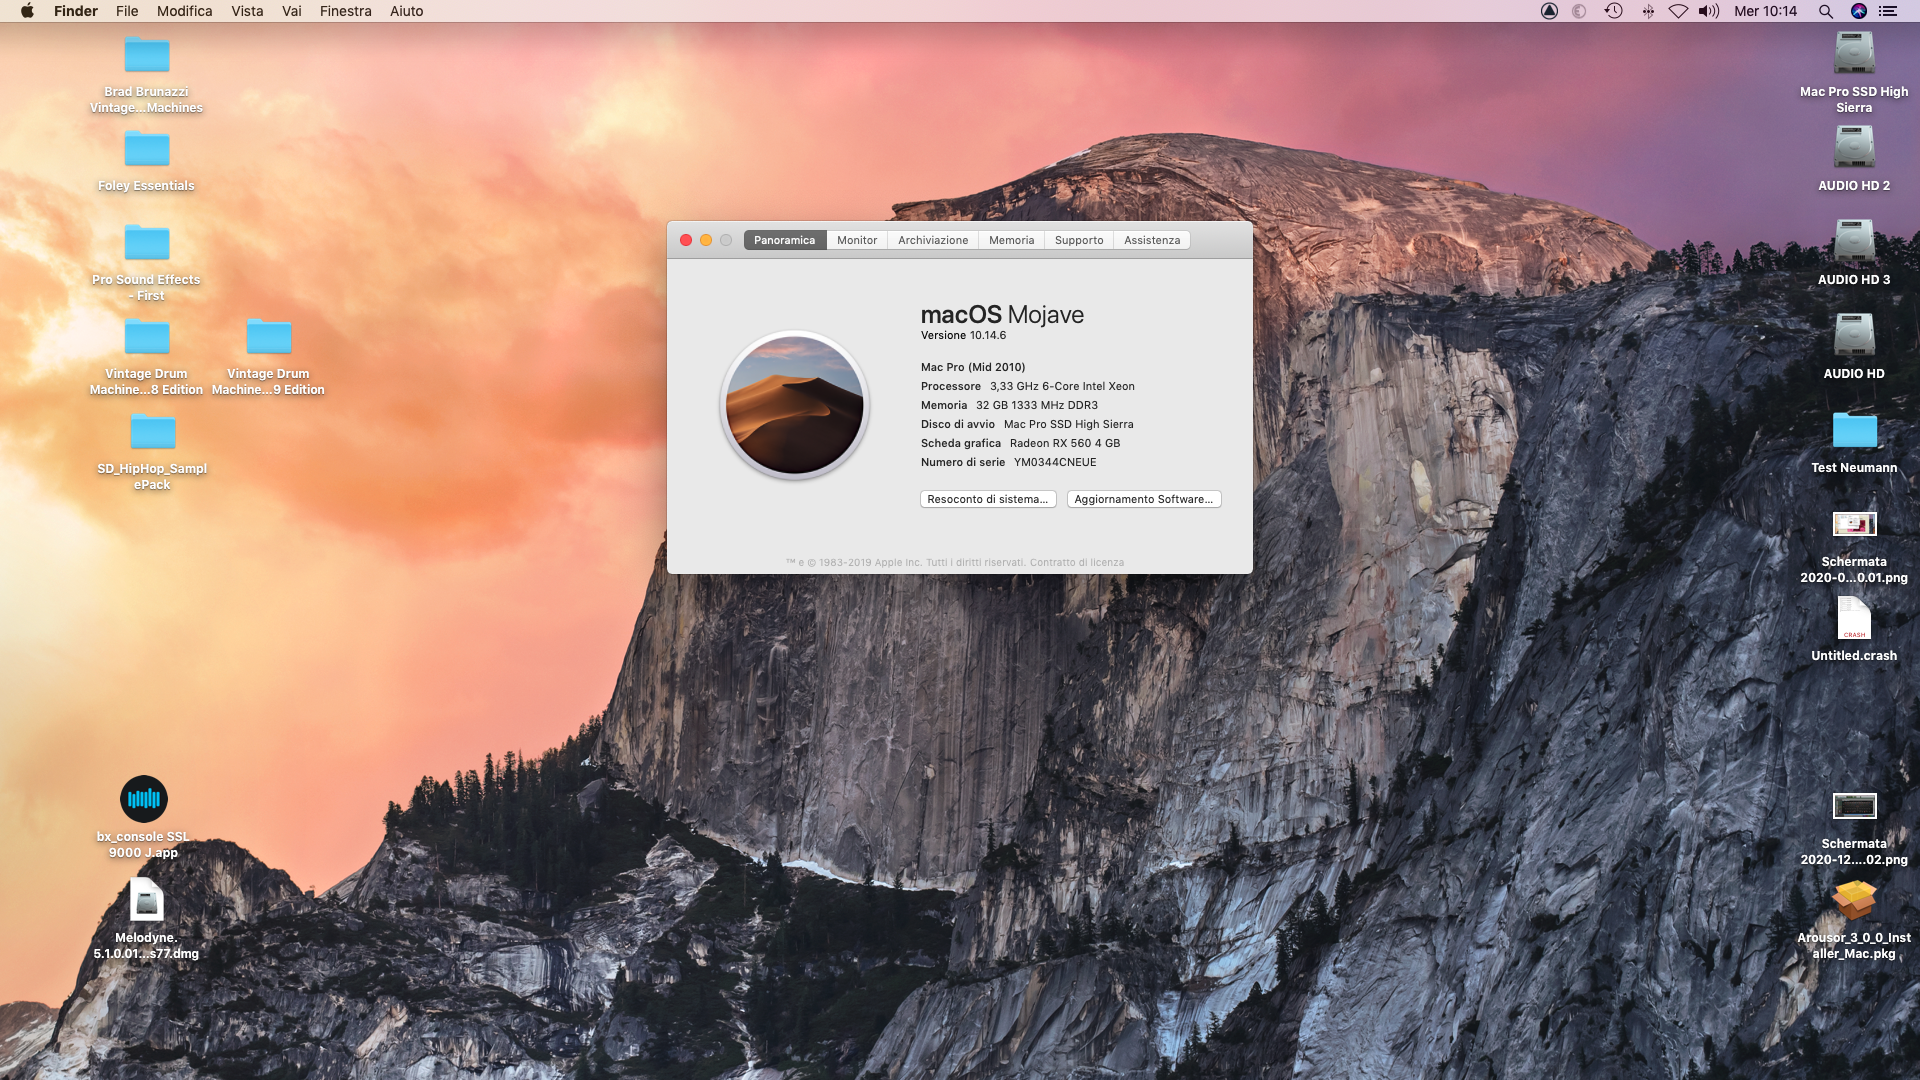Viewport: 1920px width, 1080px height.
Task: Select the AUDIO HD 2 drive icon
Action: point(1854,148)
